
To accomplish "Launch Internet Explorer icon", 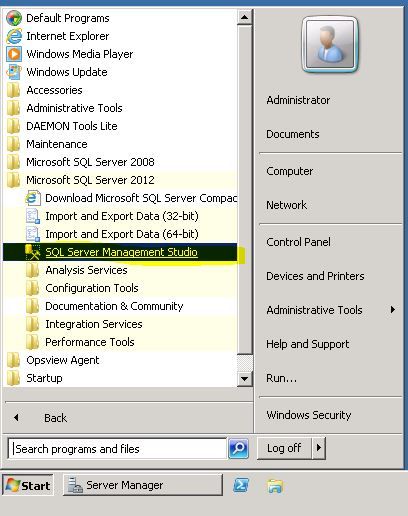I will (14, 36).
